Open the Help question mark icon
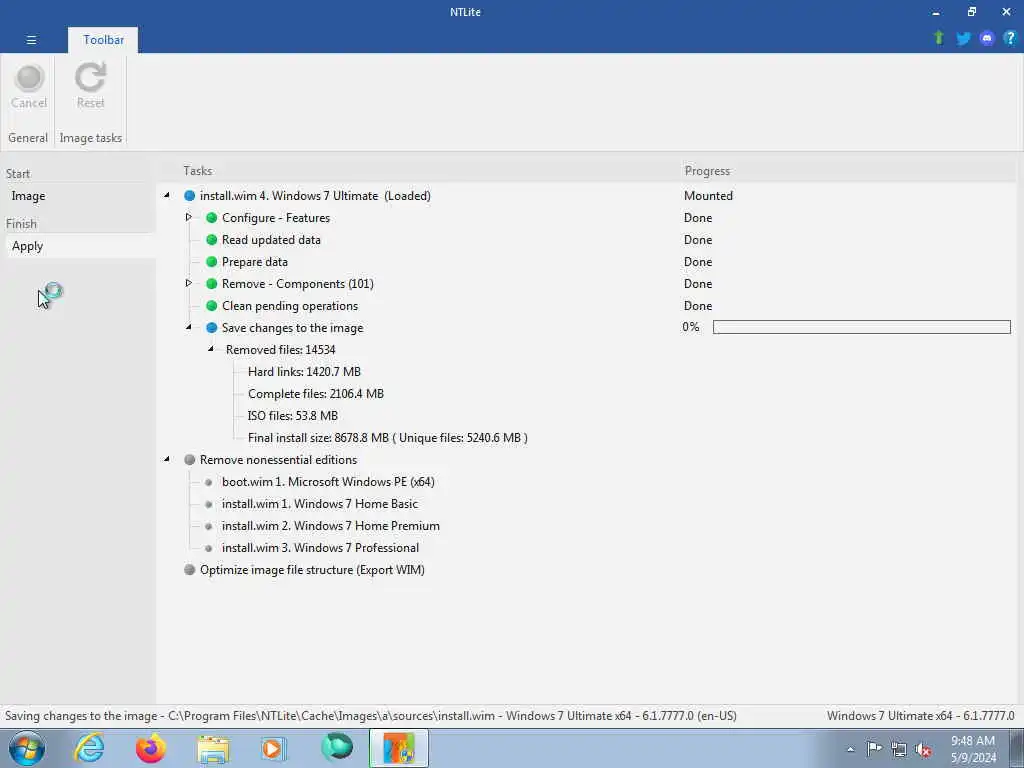The image size is (1024, 768). point(1010,39)
